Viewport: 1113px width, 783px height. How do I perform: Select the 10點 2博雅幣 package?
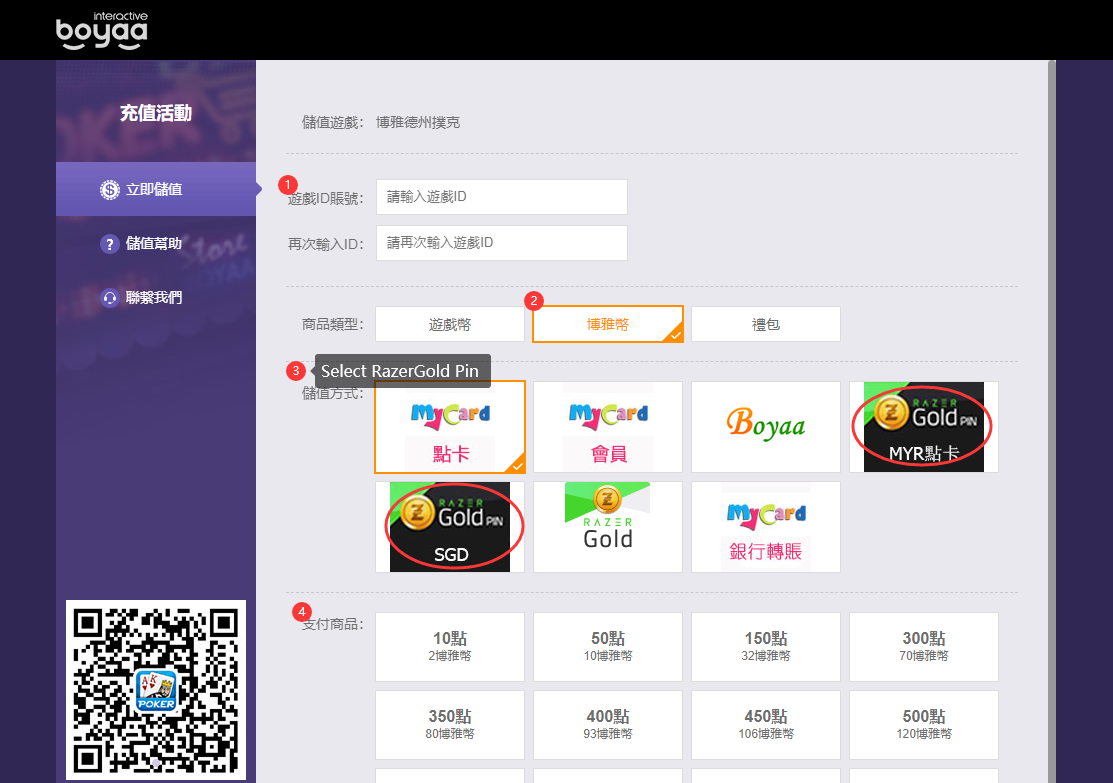[450, 647]
